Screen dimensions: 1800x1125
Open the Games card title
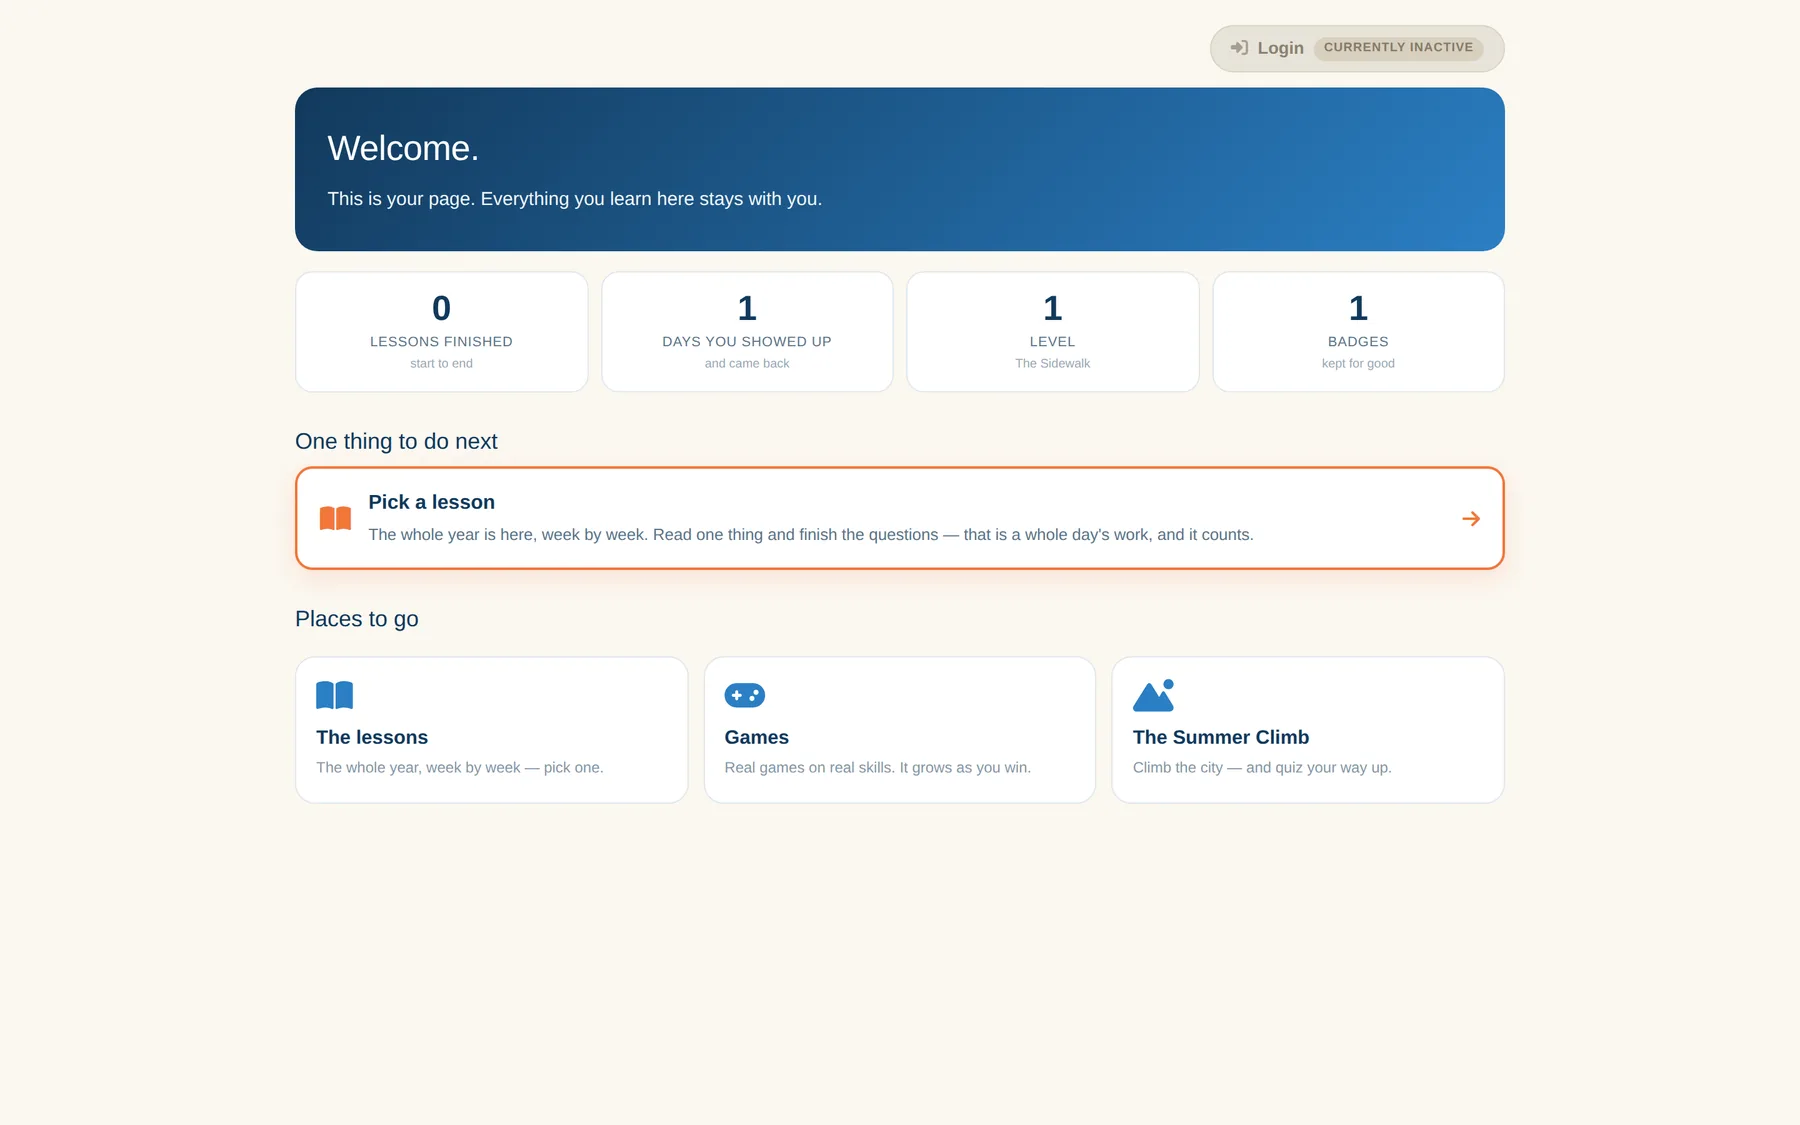tap(756, 737)
